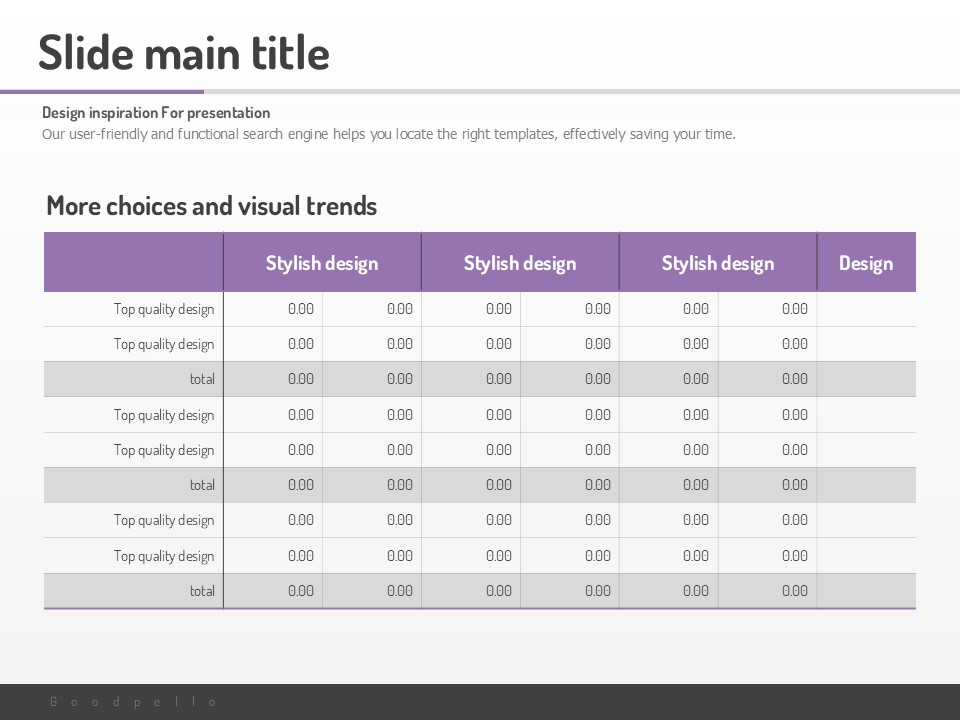Select the middle "Stylish design" column header

(520, 263)
